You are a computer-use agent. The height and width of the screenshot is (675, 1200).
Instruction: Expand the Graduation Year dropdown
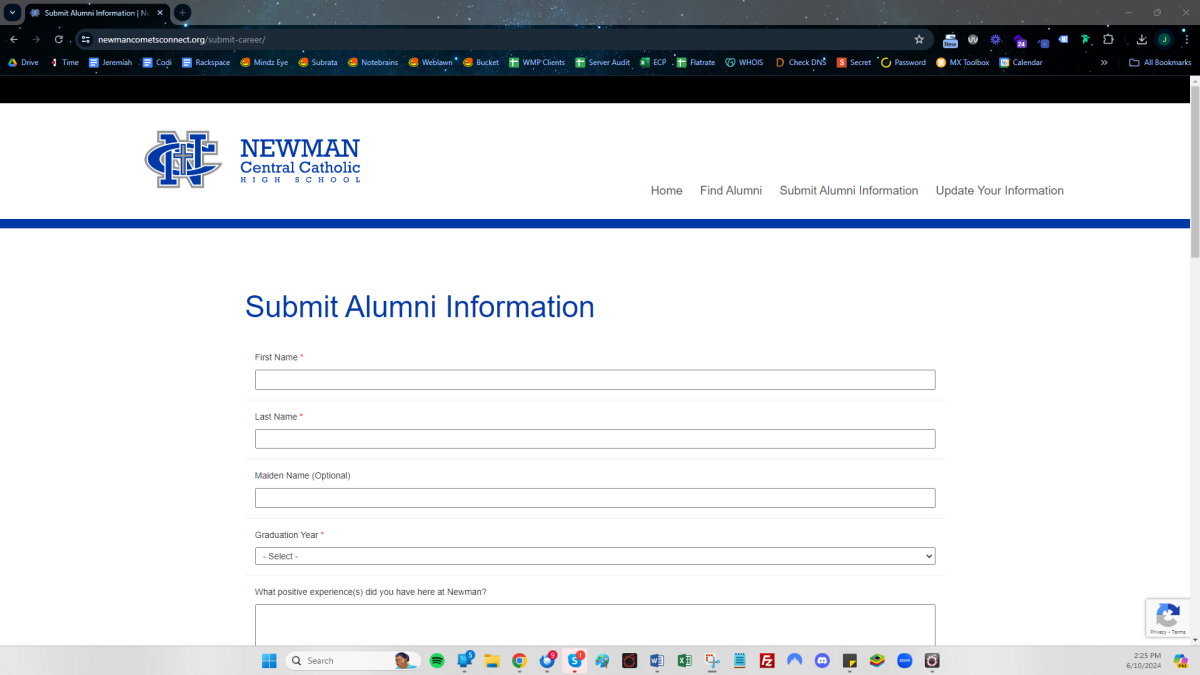(x=595, y=556)
